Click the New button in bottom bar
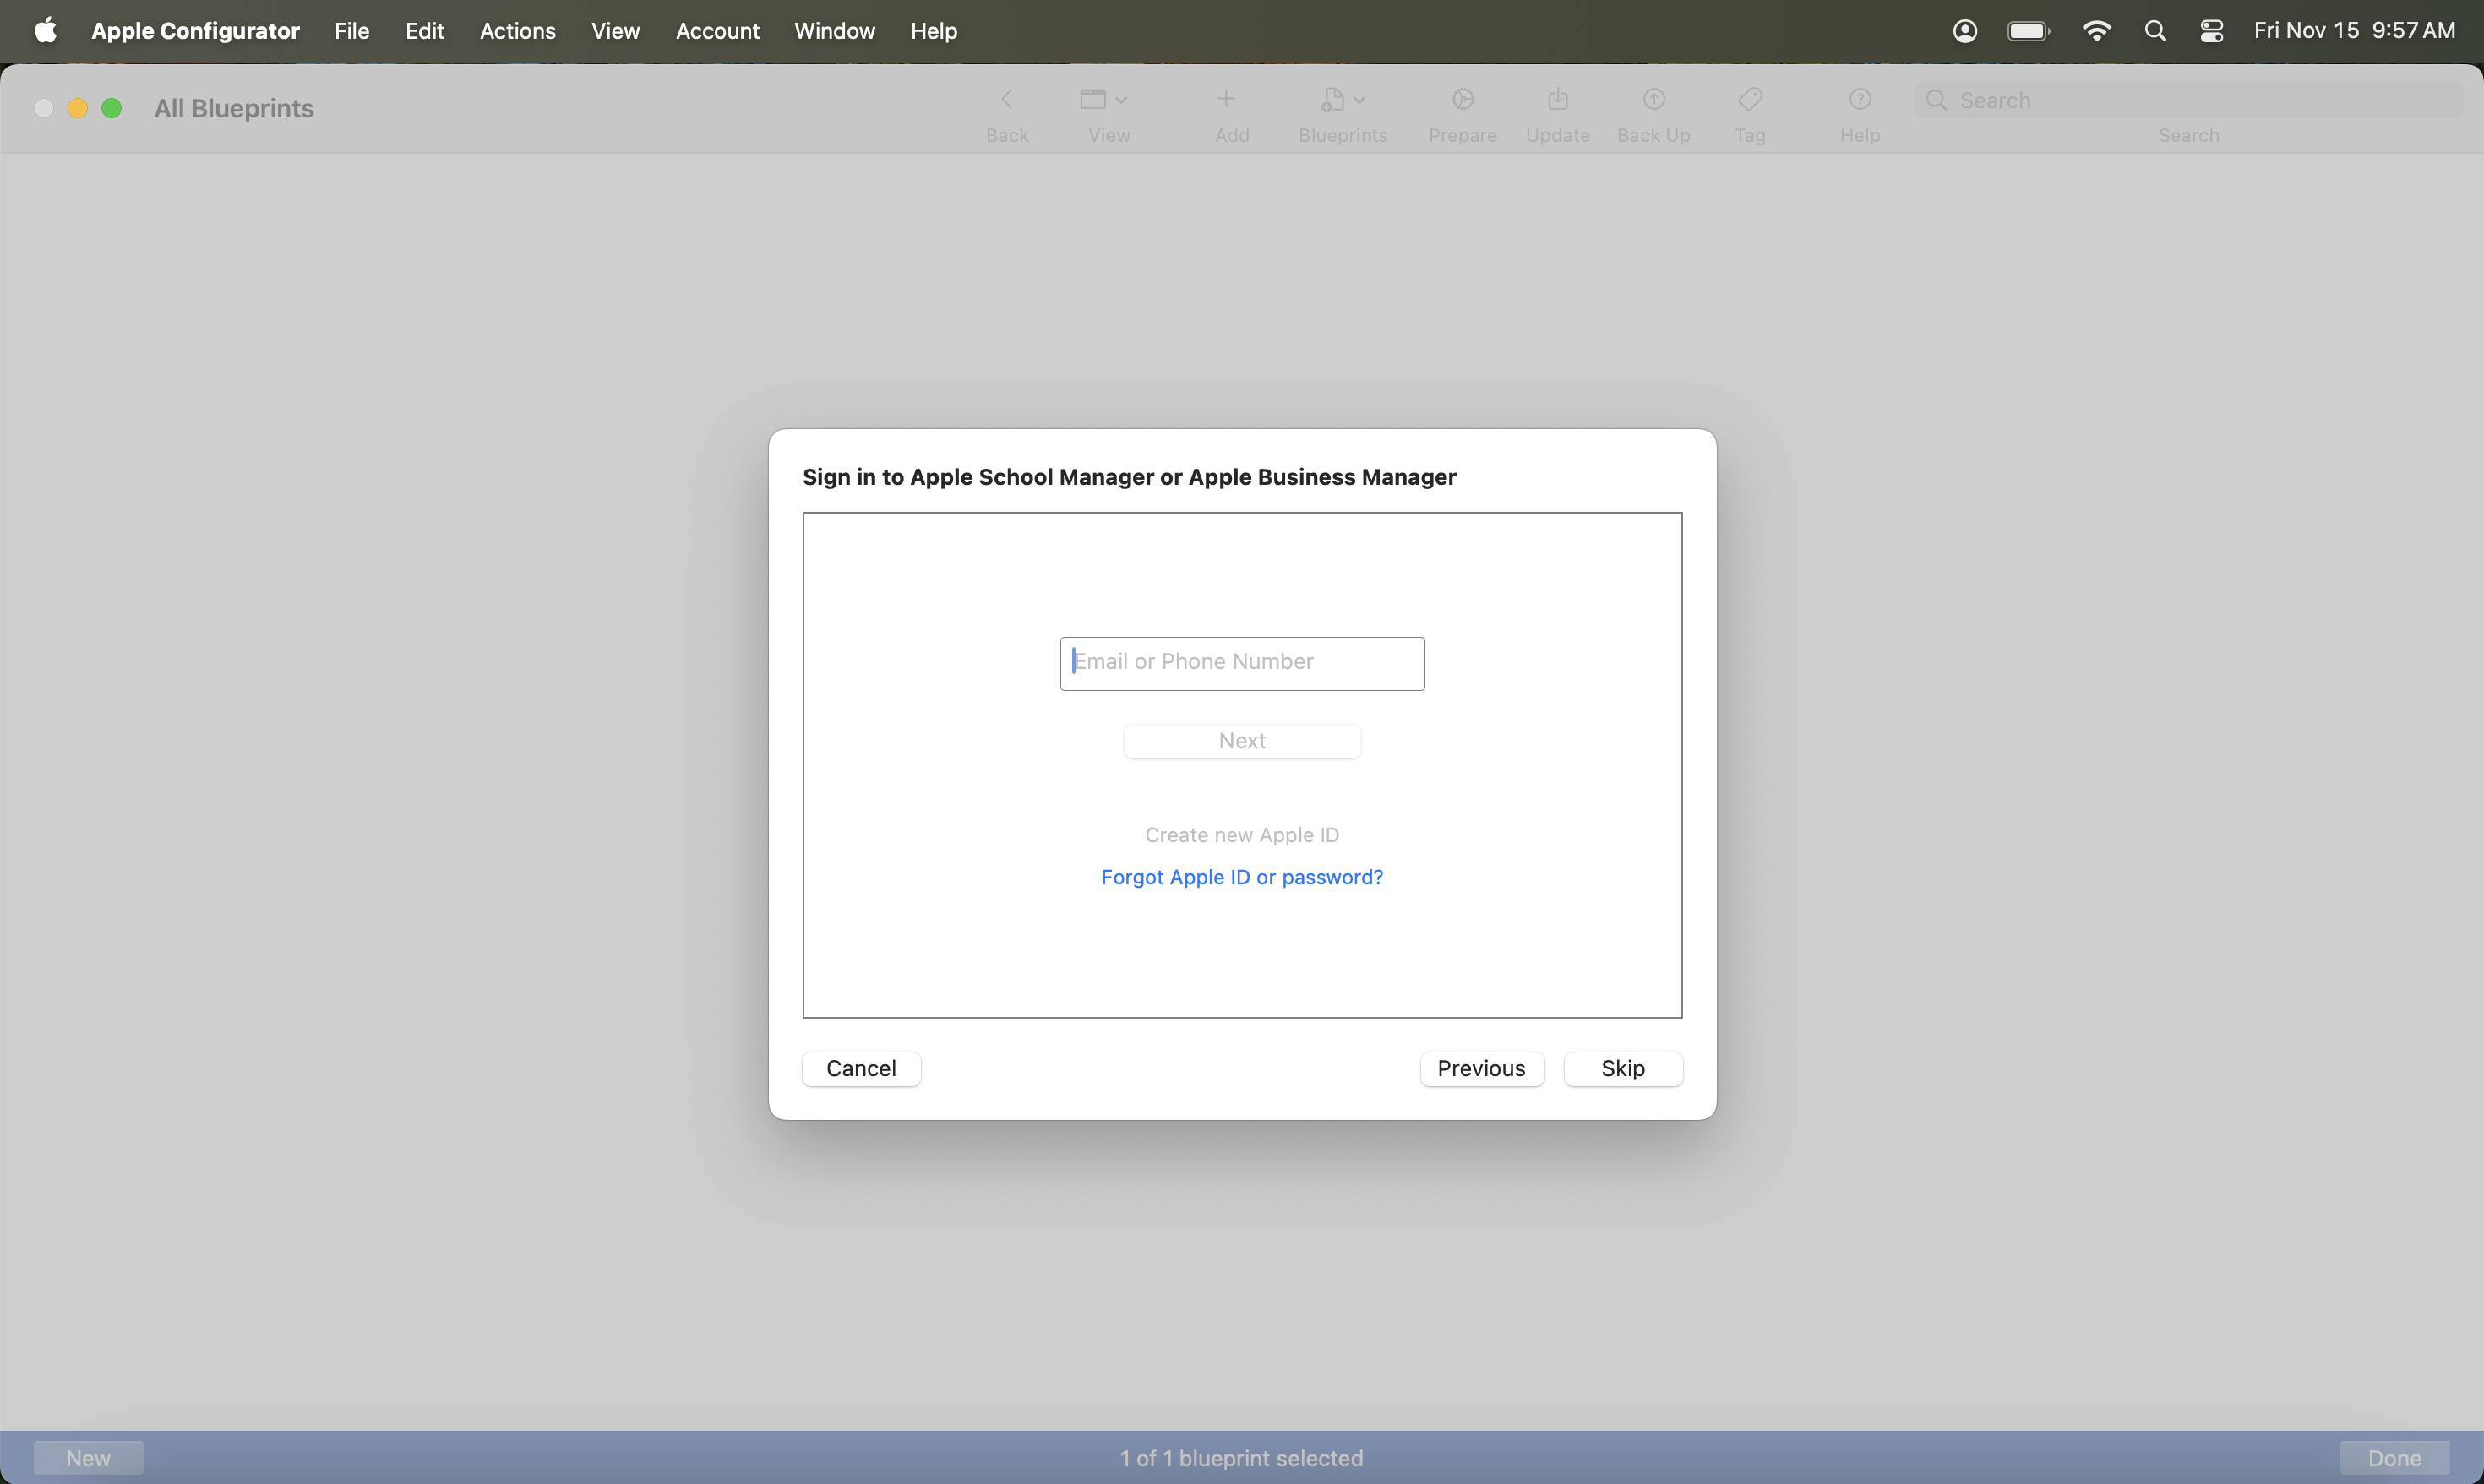The image size is (2484, 1484). point(88,1458)
